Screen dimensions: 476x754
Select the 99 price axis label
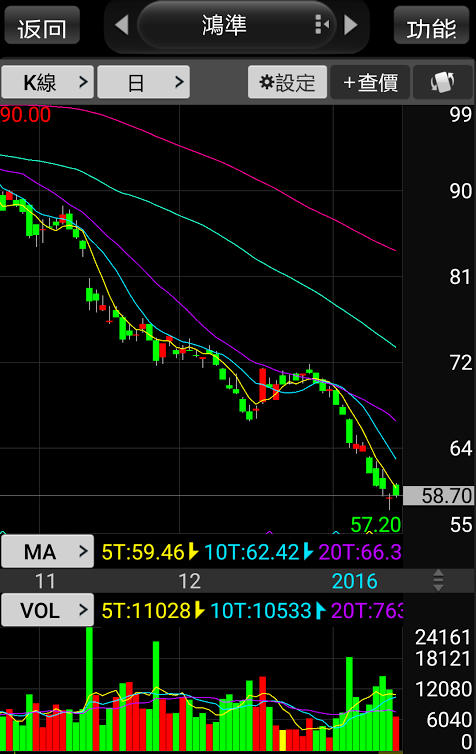coord(461,114)
